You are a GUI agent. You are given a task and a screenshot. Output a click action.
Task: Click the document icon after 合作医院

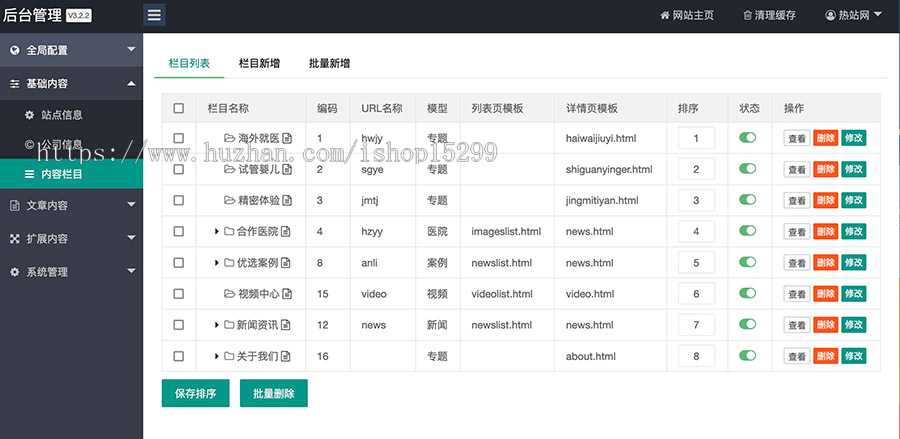285,231
